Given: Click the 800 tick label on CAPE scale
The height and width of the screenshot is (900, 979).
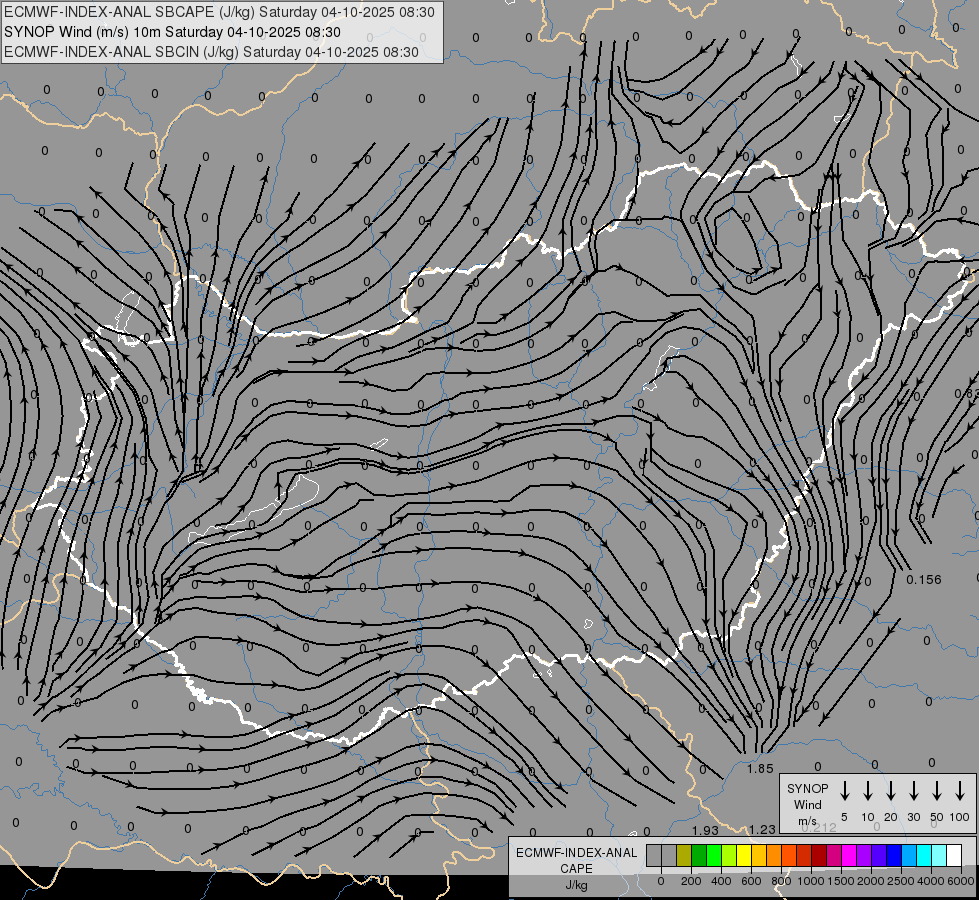Looking at the screenshot, I should point(781,881).
